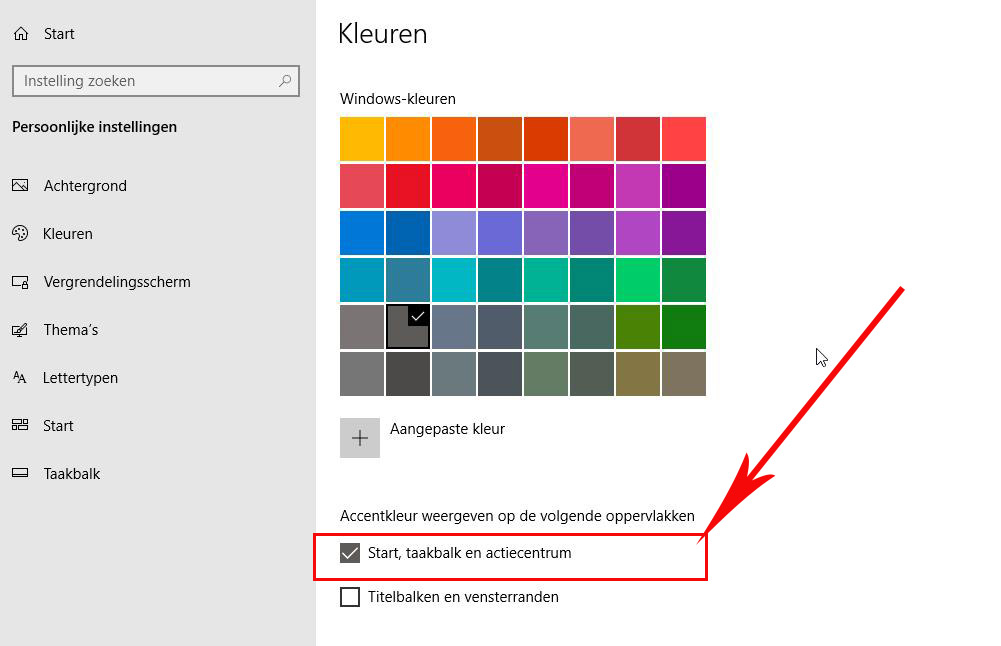Open the Lettertypen section
This screenshot has height=646, width=1001.
[81, 378]
